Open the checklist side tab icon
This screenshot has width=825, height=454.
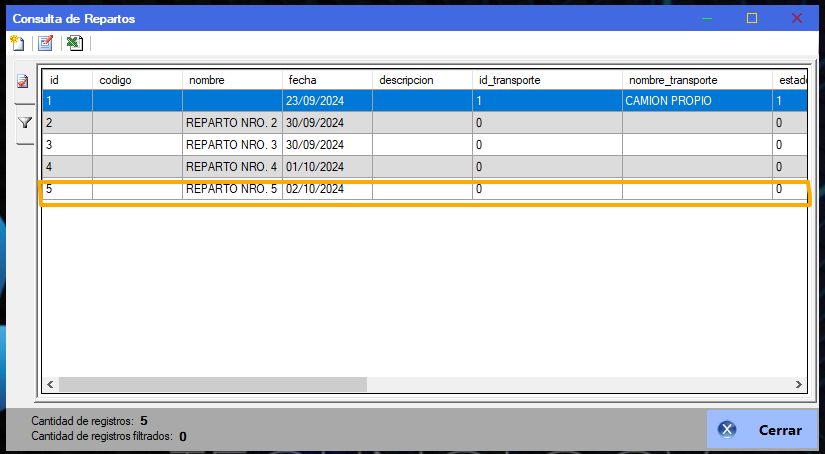click(x=24, y=83)
